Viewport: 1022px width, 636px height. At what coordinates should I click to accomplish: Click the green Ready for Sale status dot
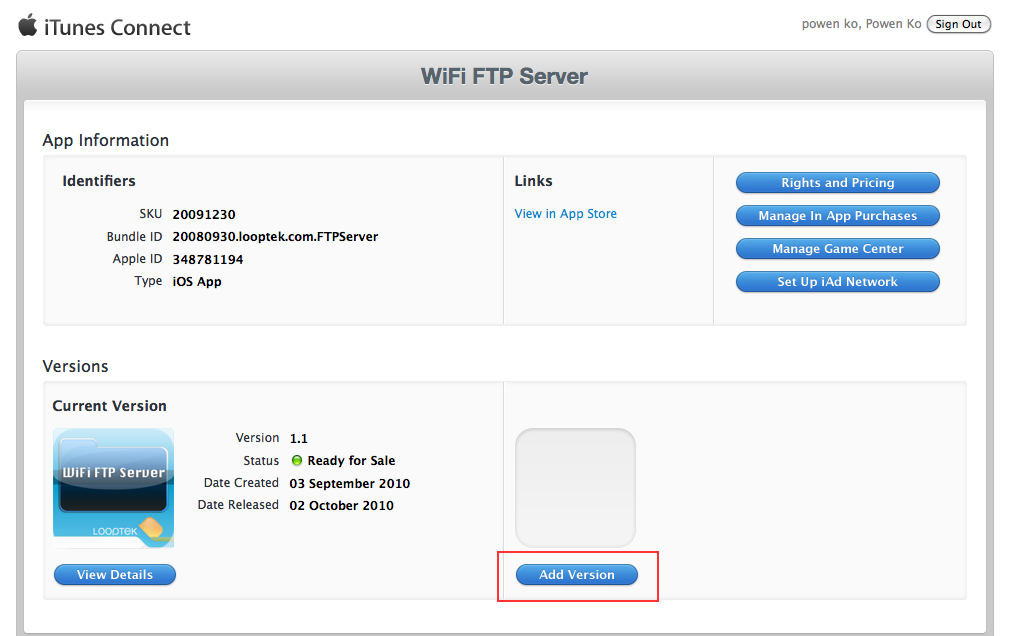pyautogui.click(x=297, y=461)
